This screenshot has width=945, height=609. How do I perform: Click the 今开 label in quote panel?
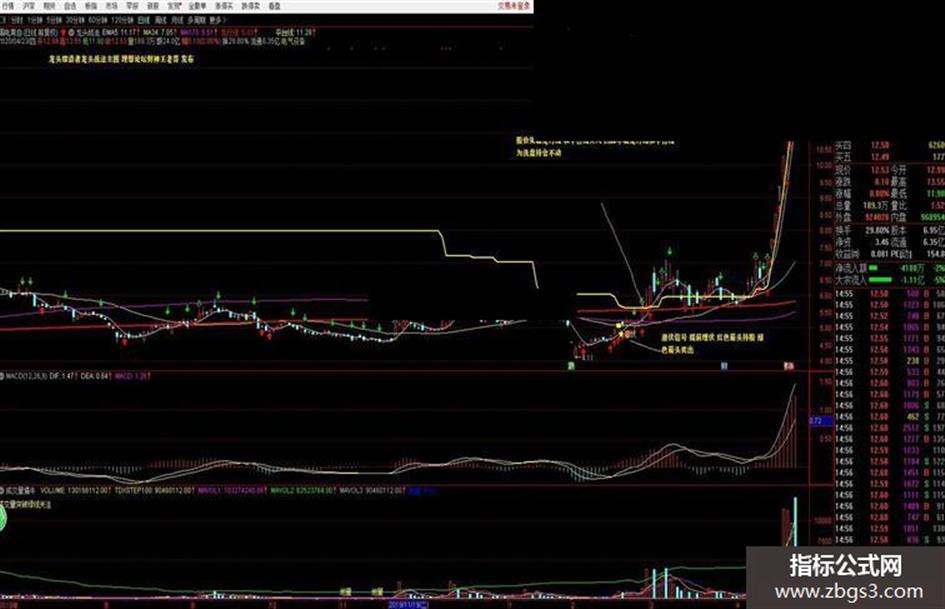click(899, 169)
